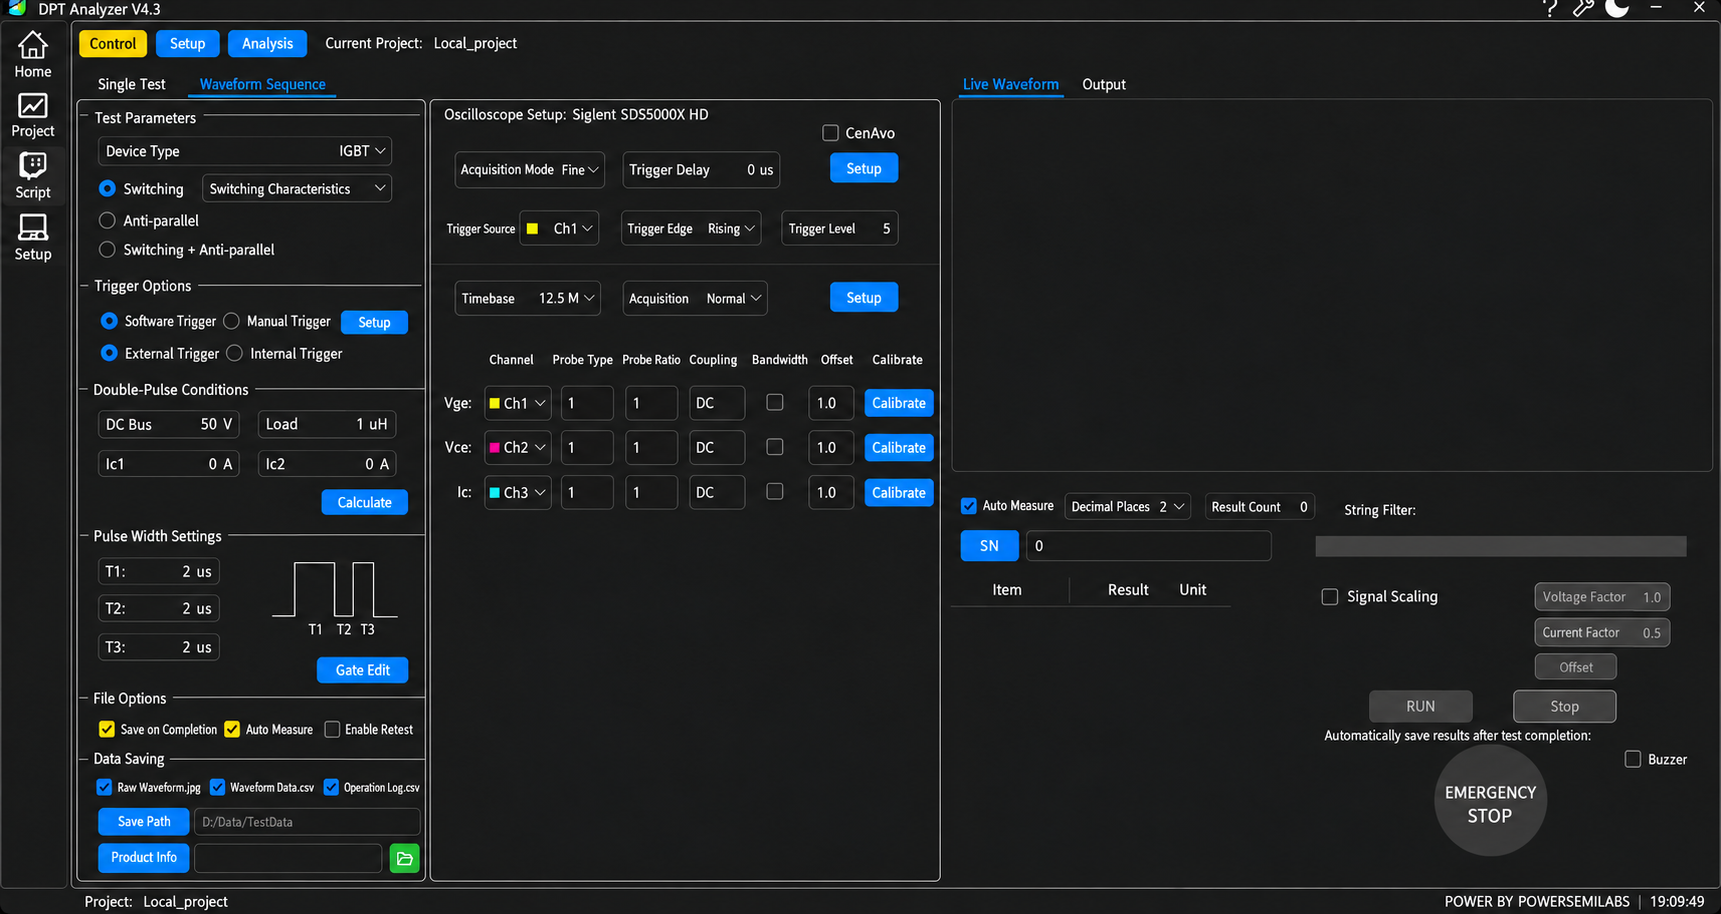Click the green folder browse icon
Screen dimensions: 1721x914
coord(404,858)
